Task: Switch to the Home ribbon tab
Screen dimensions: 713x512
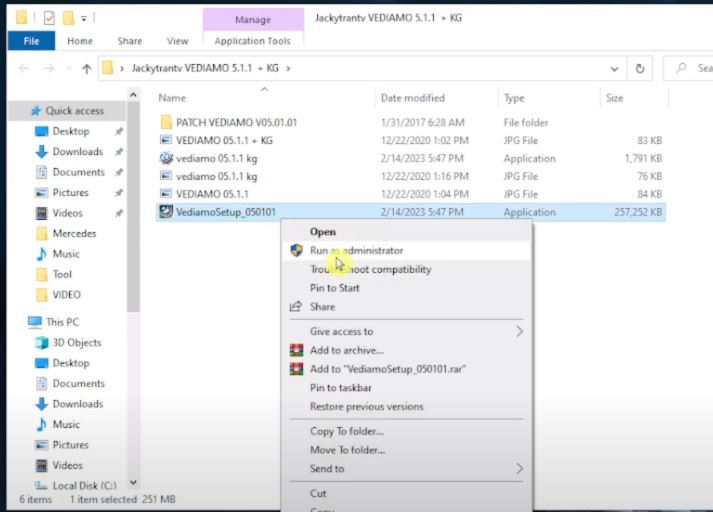Action: coord(80,41)
